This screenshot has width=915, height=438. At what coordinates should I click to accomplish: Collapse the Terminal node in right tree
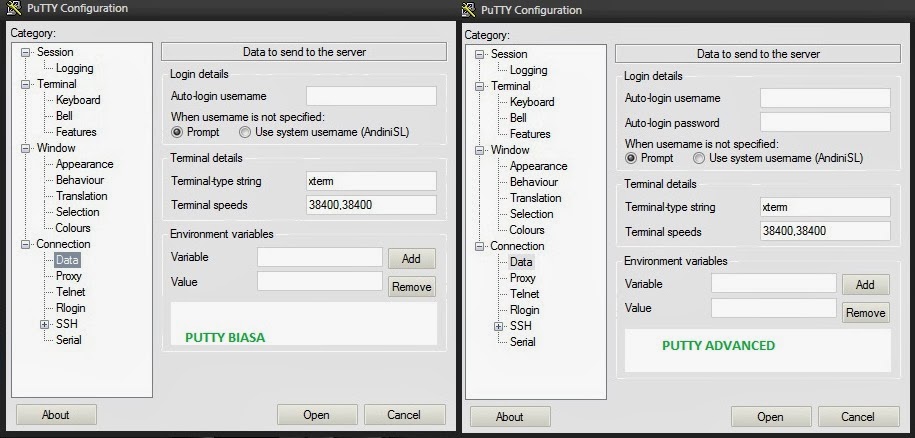point(480,86)
